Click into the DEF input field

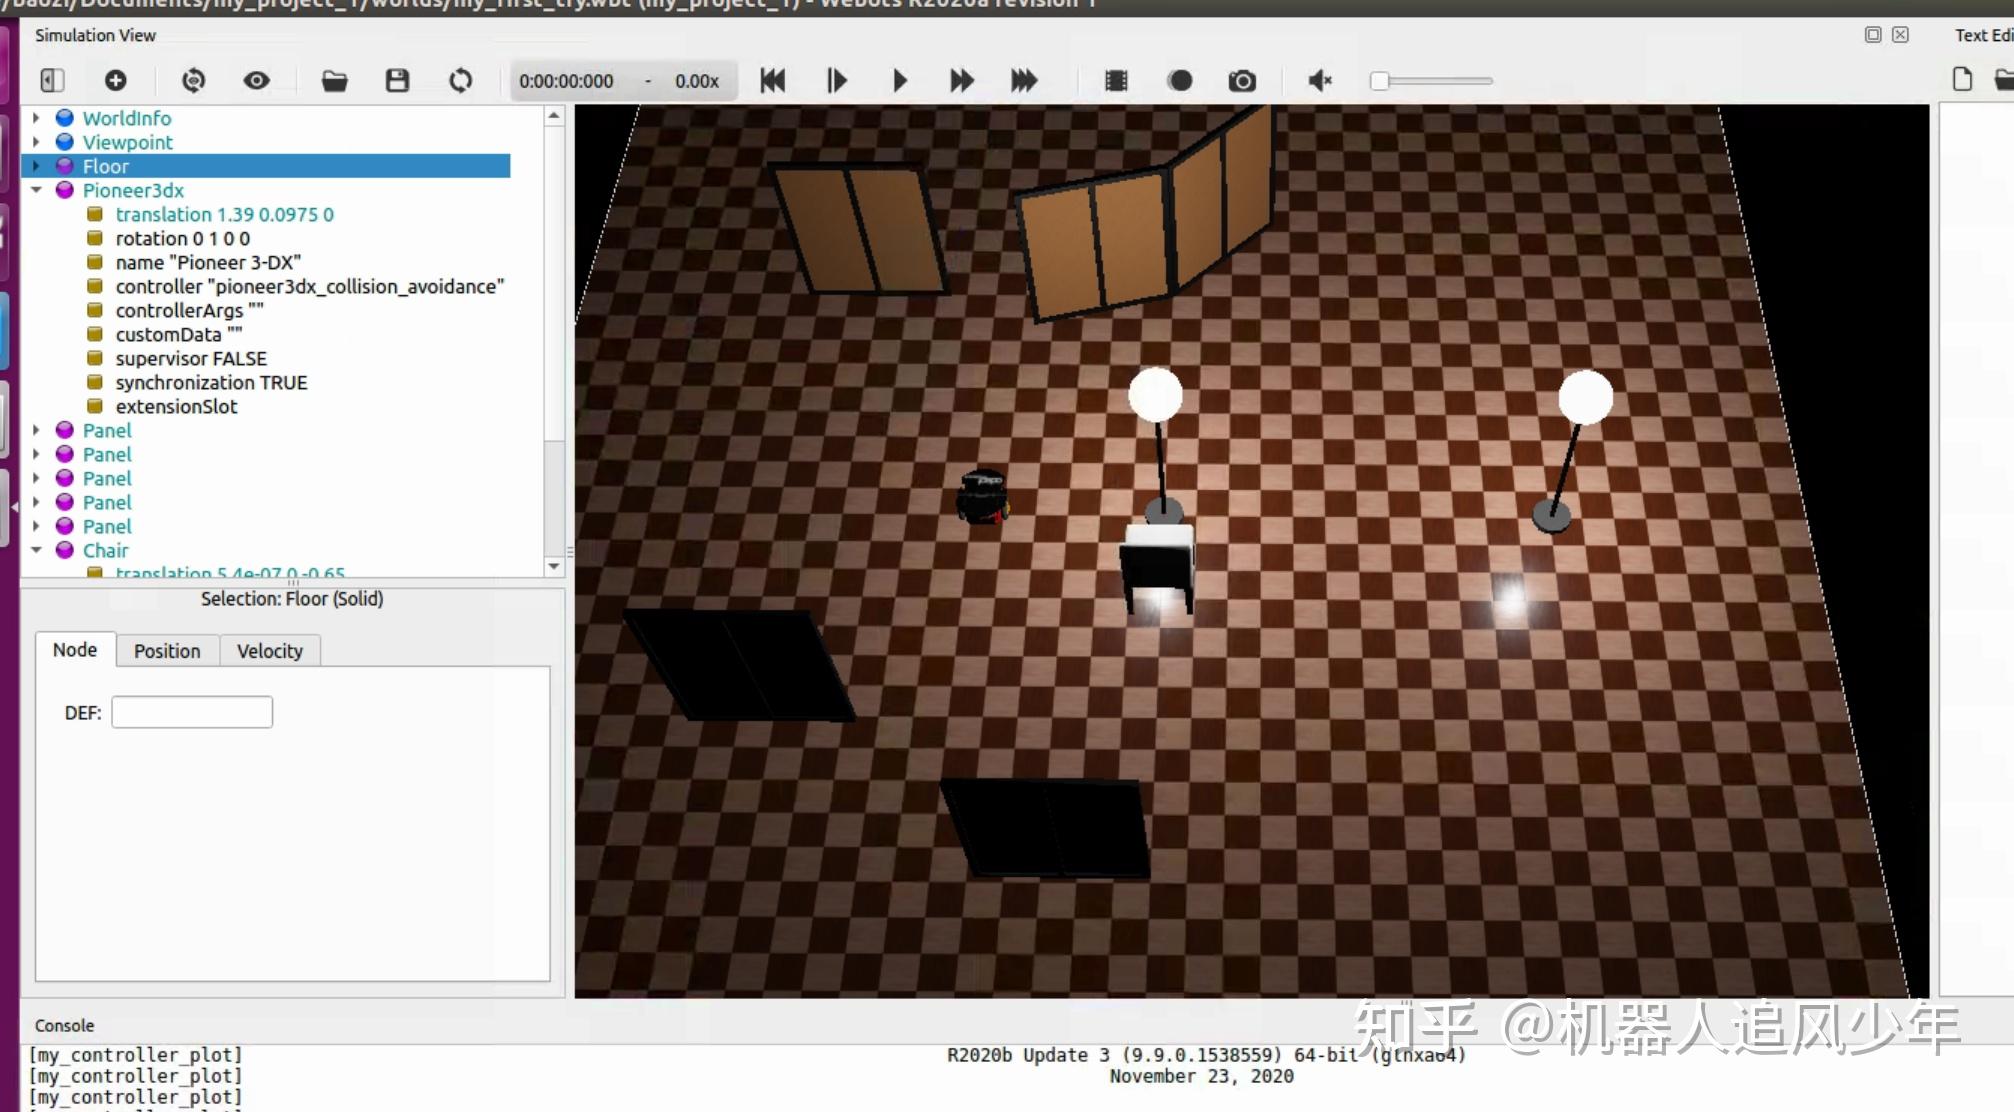coord(192,712)
